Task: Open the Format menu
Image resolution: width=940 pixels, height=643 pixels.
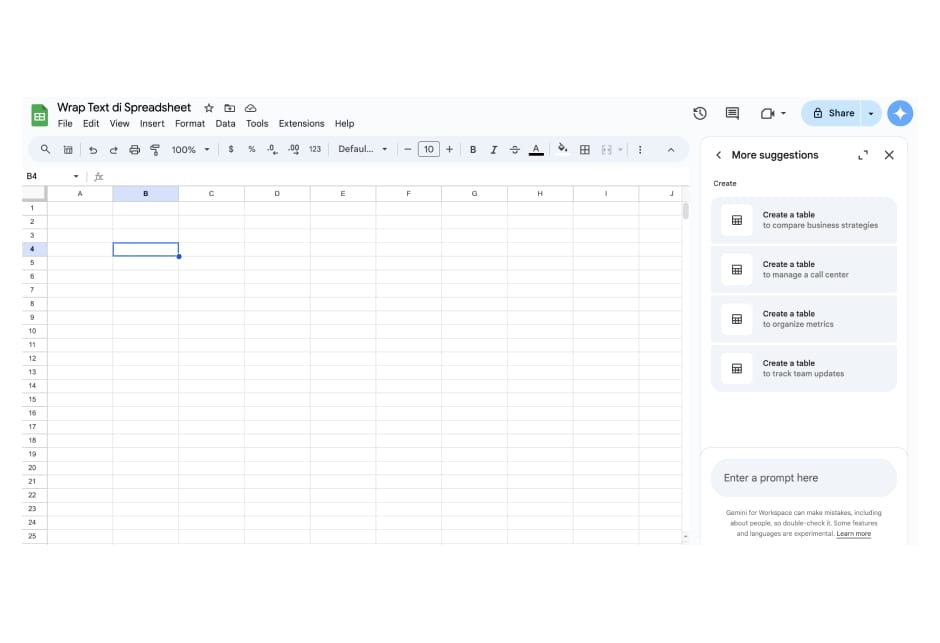Action: pos(189,123)
